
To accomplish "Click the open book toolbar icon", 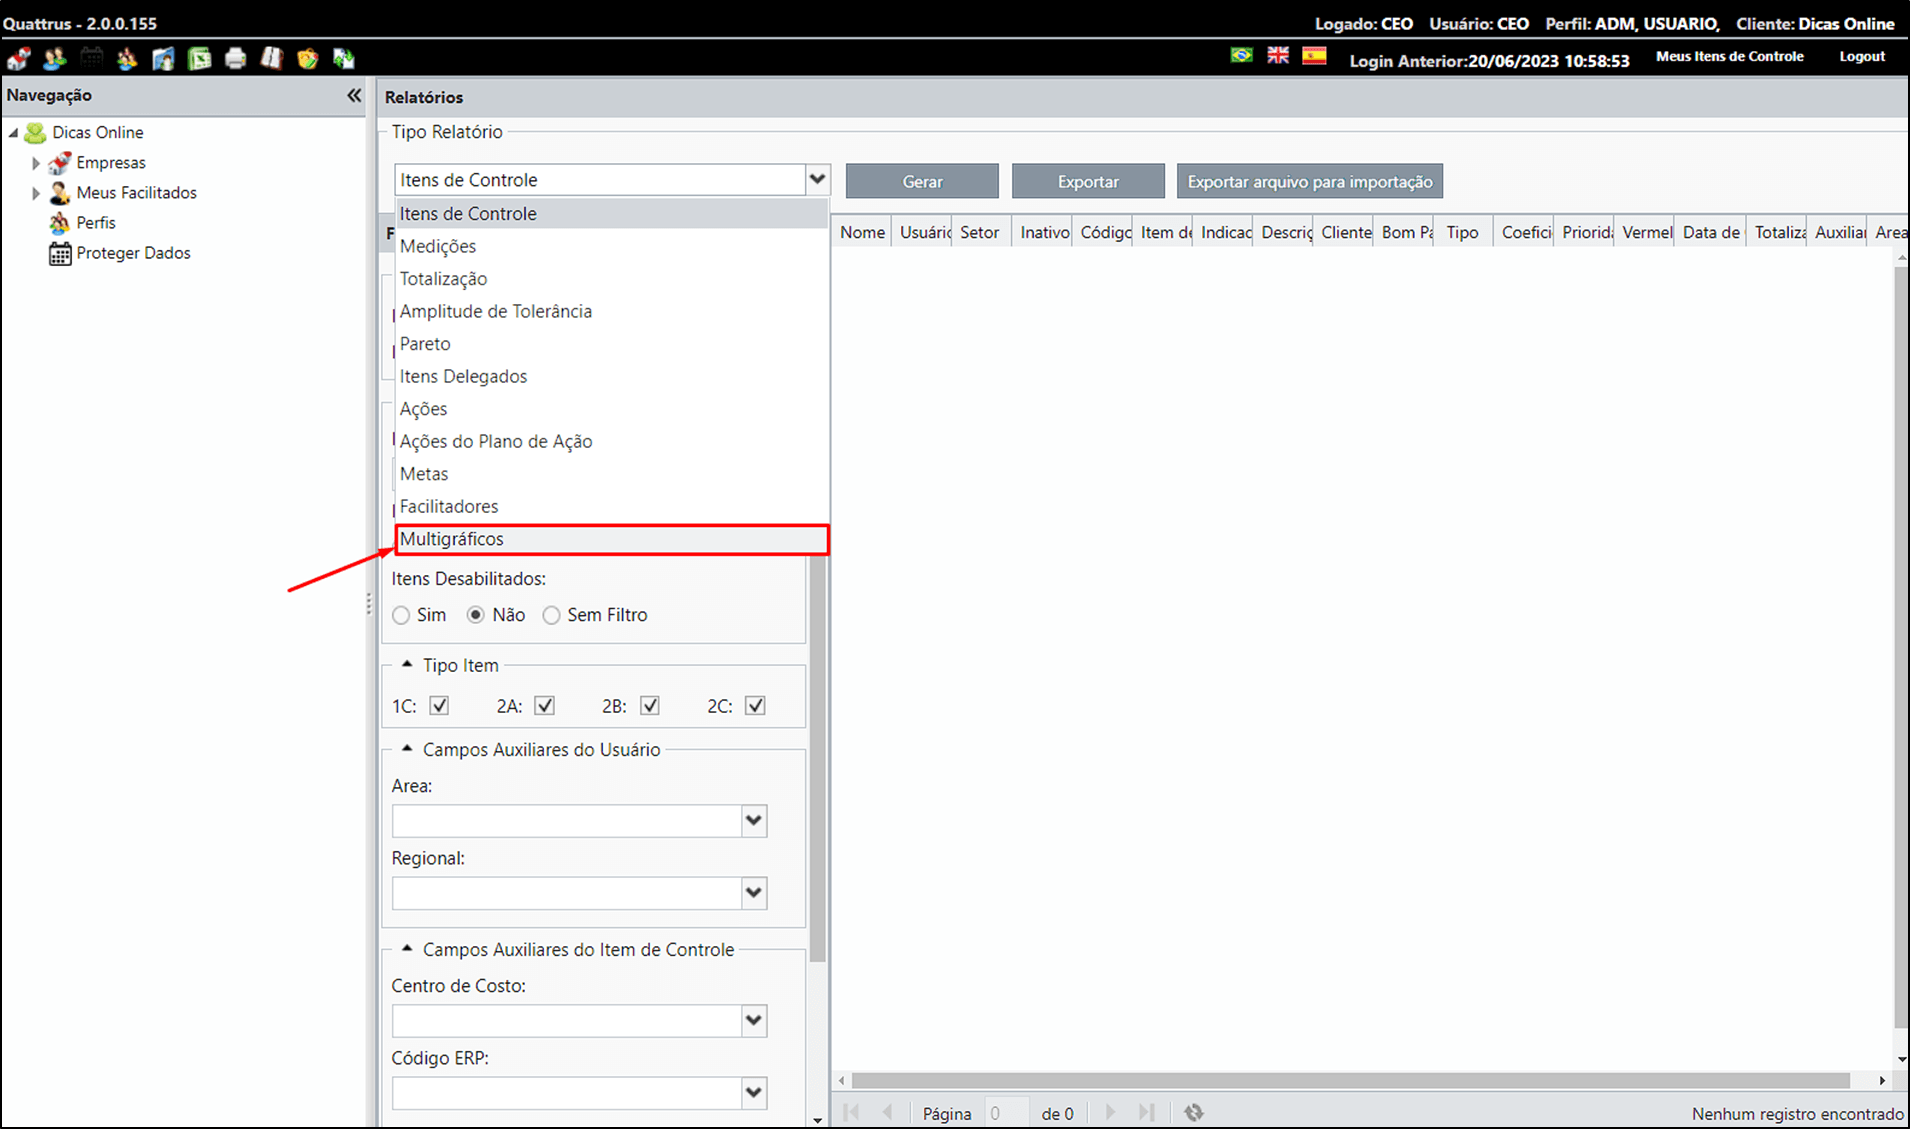I will click(272, 58).
